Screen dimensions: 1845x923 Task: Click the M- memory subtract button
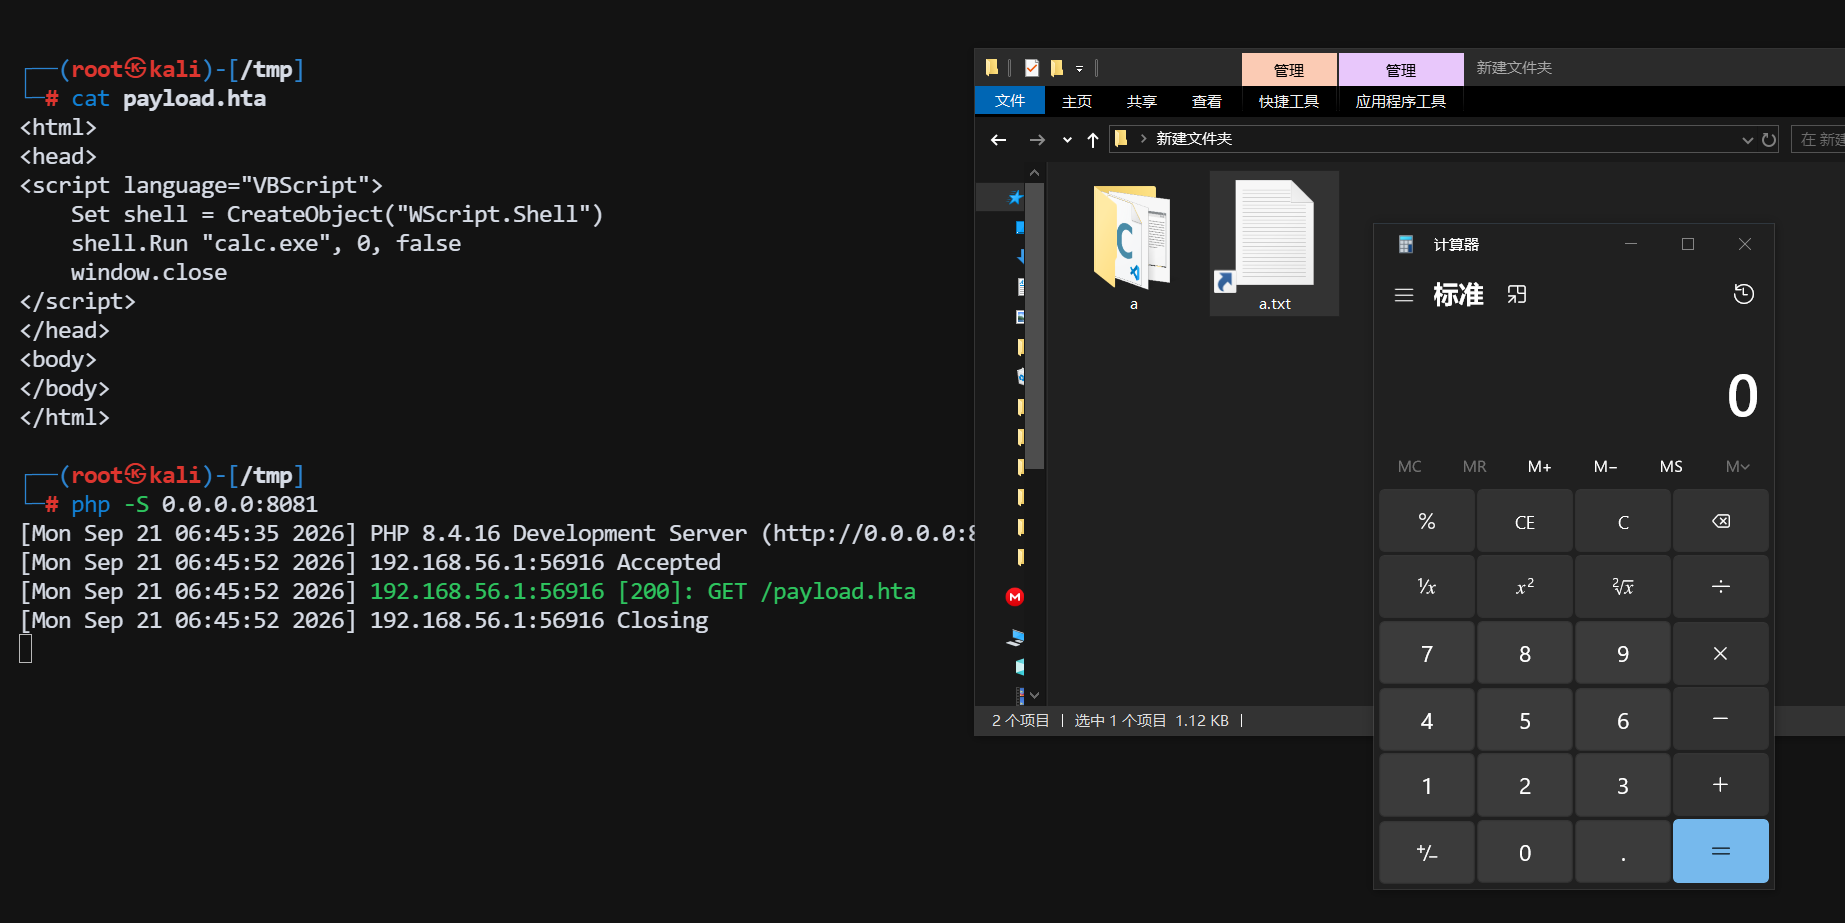point(1605,466)
